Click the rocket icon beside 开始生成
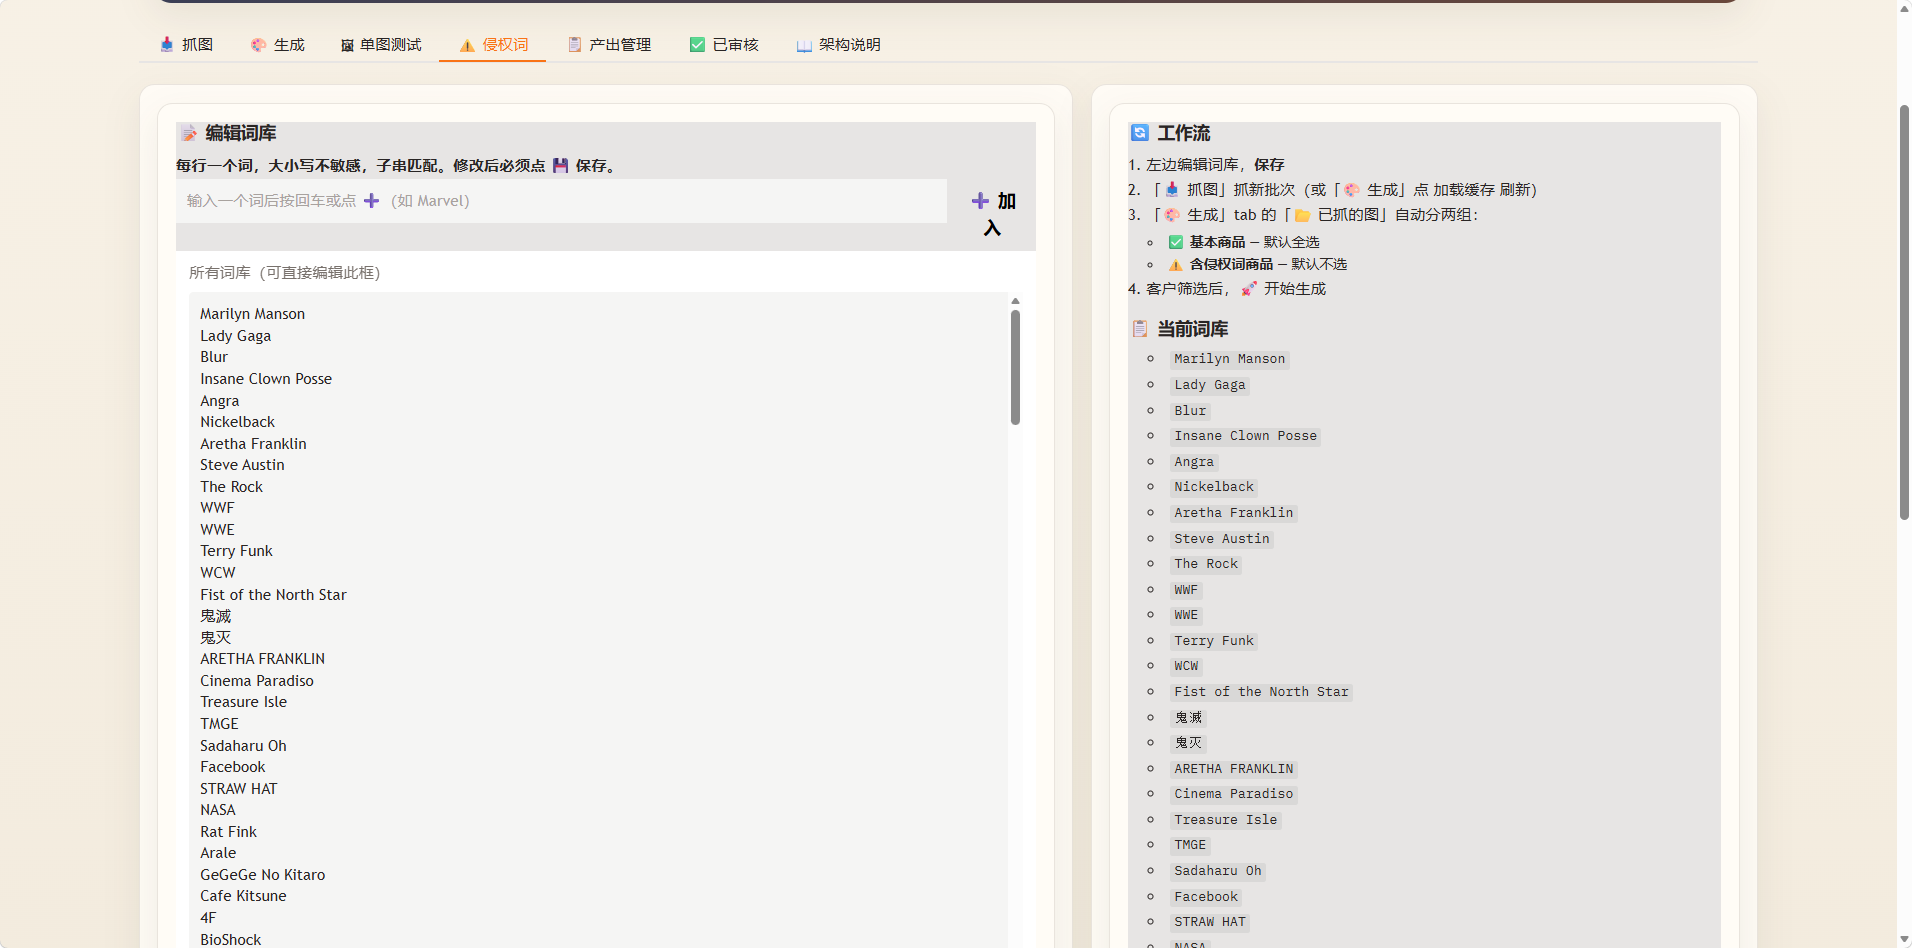This screenshot has height=948, width=1912. [x=1249, y=289]
